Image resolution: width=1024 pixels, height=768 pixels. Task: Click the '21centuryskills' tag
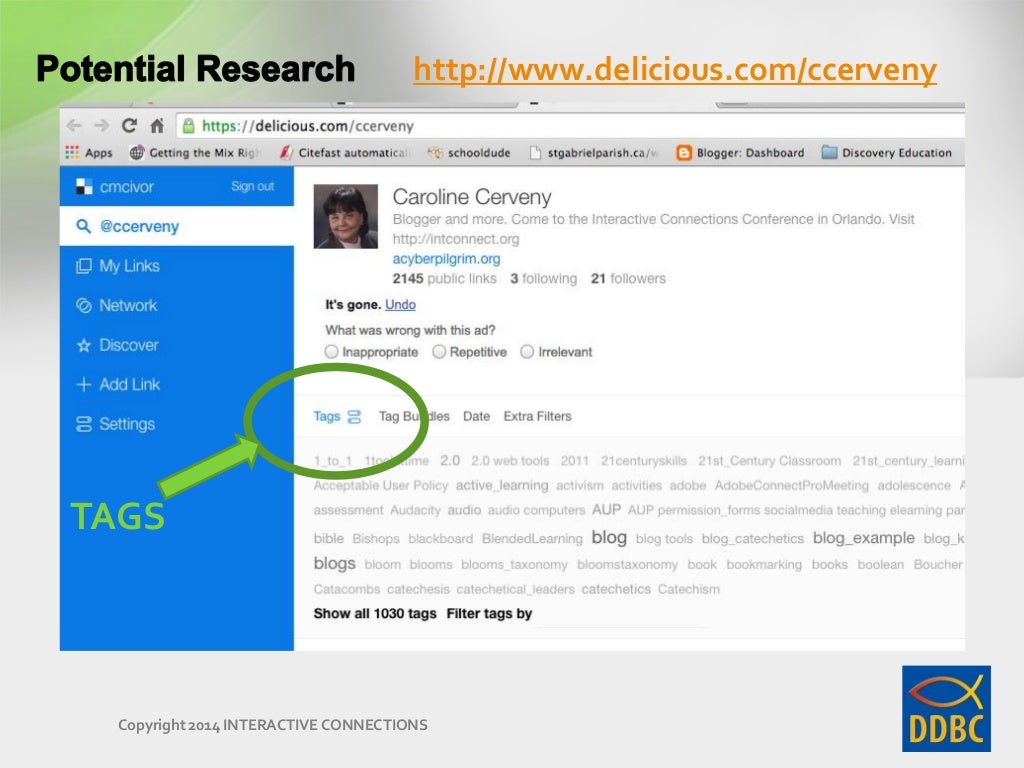644,461
